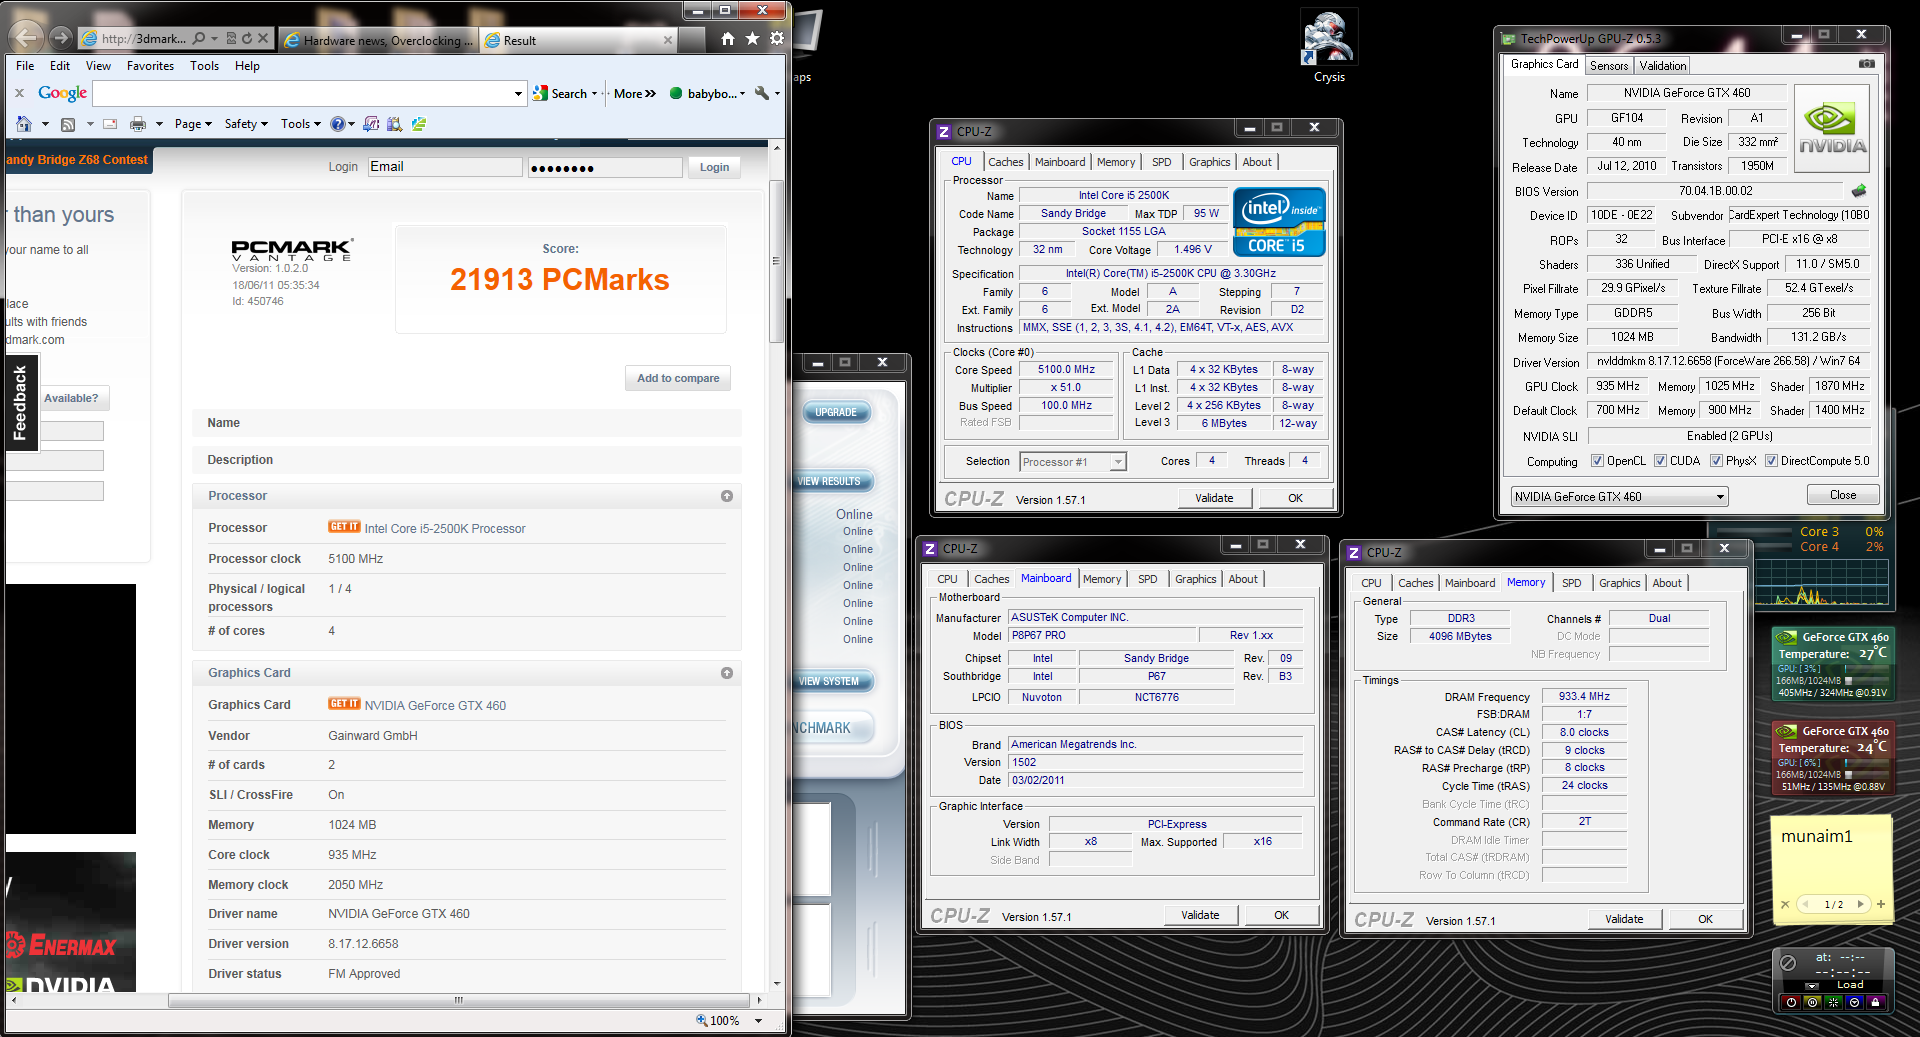Click OK in the Memory CPU-Z window
1920x1037 pixels.
1705,919
